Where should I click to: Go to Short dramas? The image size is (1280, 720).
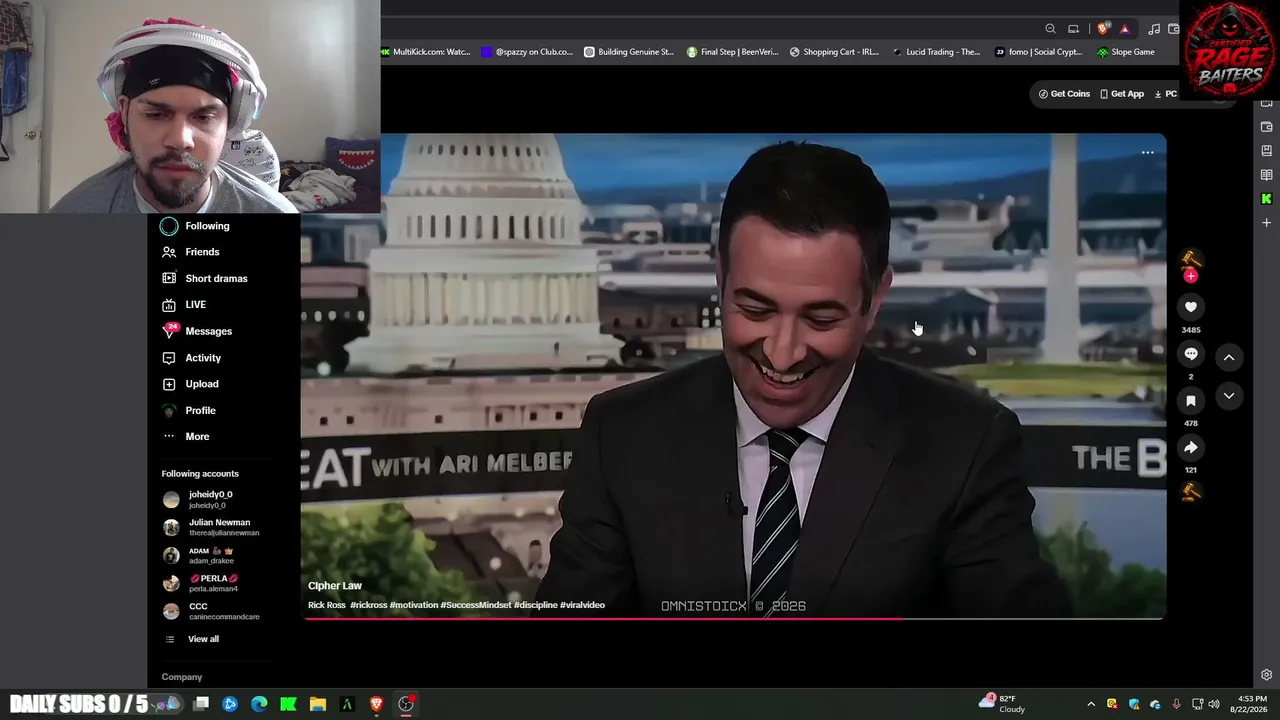click(205, 278)
